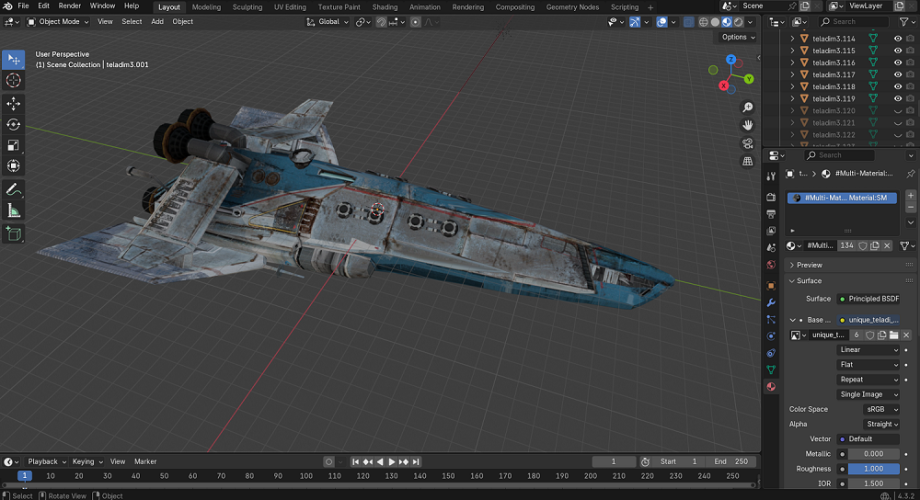
Task: Expand the Preview panel section
Action: point(809,265)
